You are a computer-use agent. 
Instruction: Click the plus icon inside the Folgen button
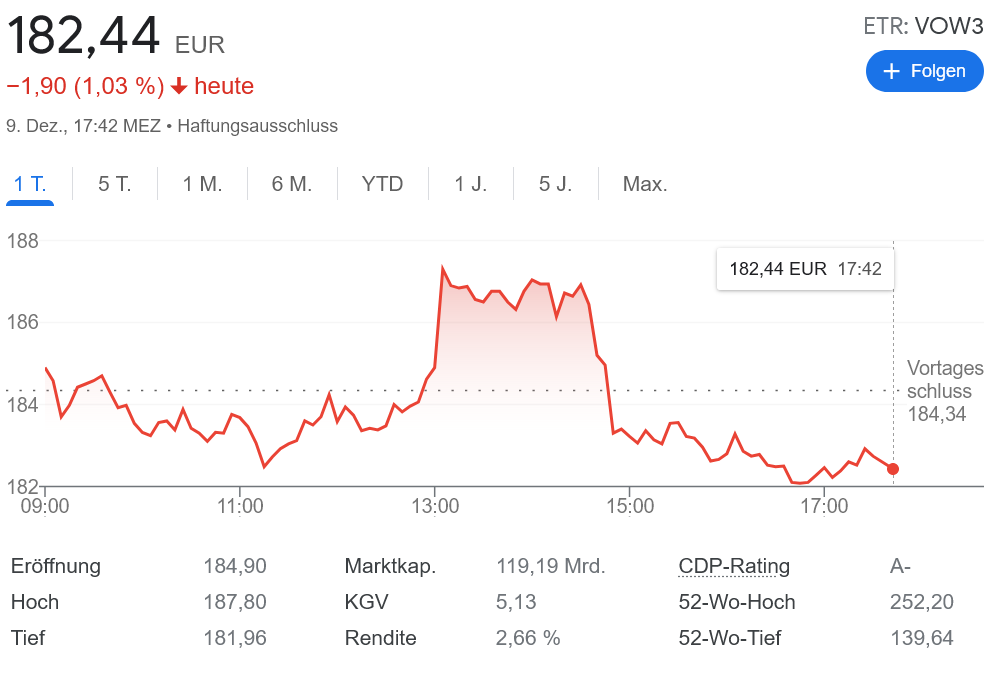click(x=891, y=71)
